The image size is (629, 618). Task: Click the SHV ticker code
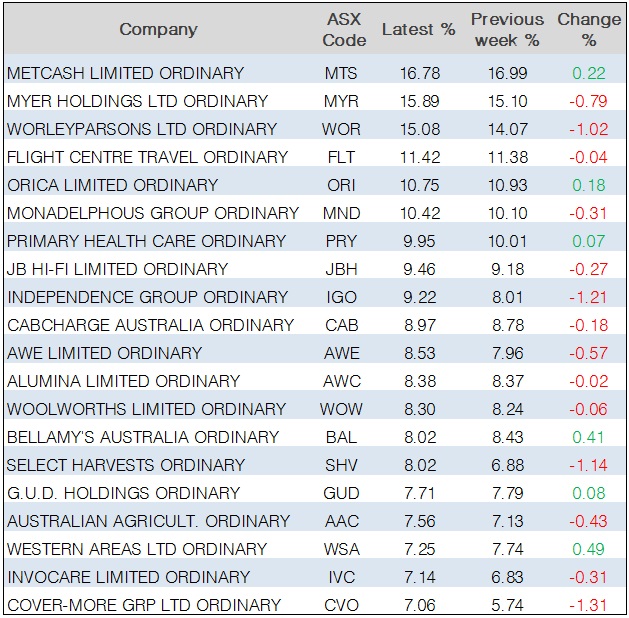tap(341, 465)
